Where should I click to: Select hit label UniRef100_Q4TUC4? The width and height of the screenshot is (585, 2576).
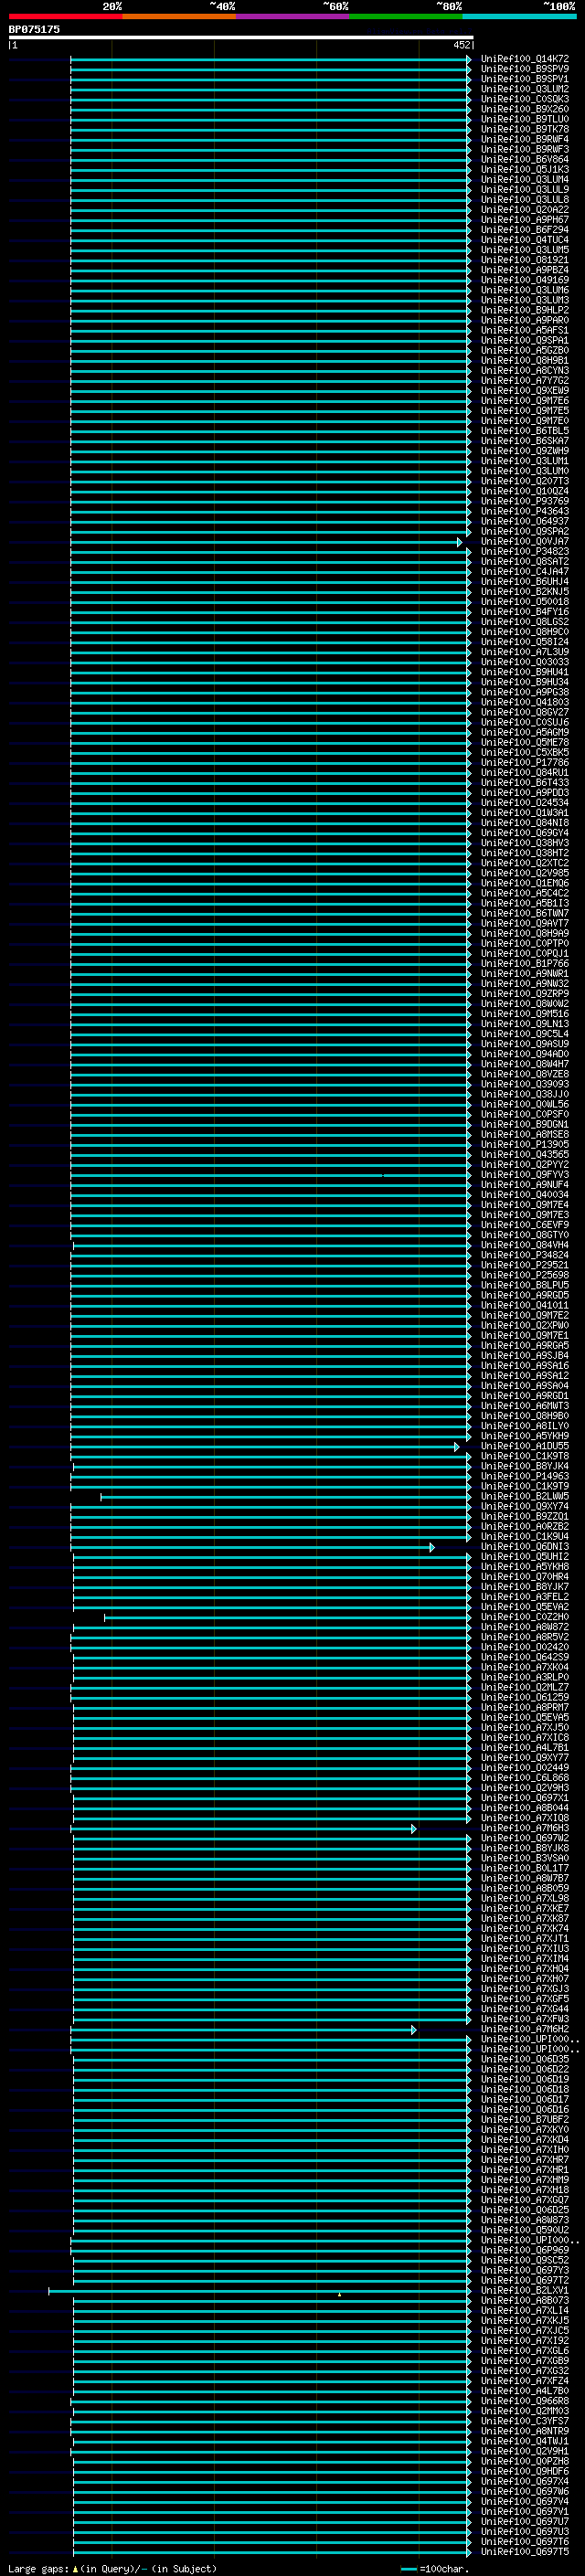click(x=524, y=240)
